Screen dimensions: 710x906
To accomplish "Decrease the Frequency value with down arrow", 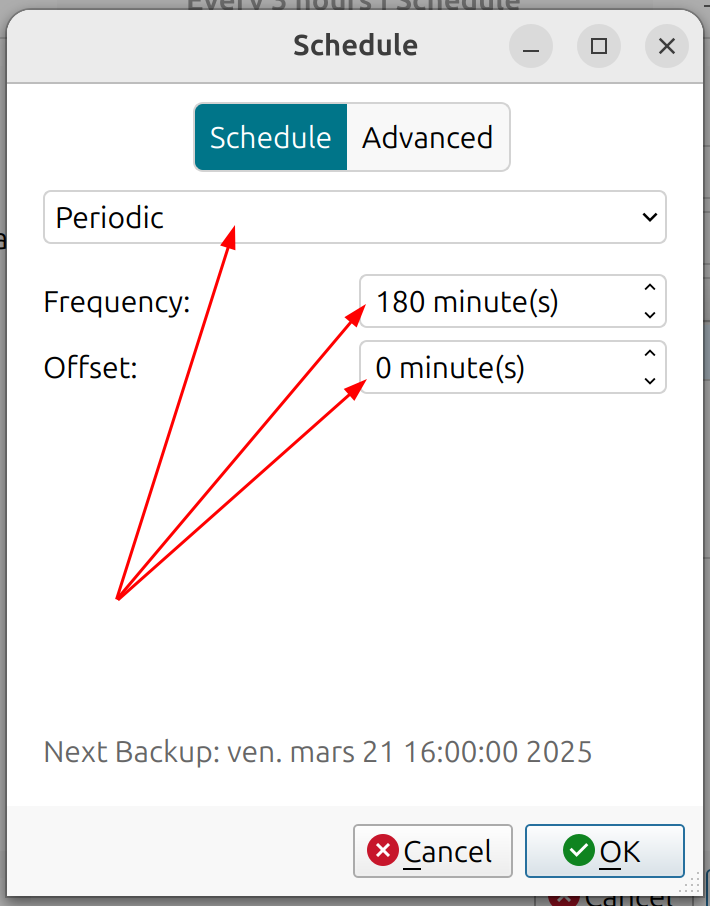I will pyautogui.click(x=649, y=314).
